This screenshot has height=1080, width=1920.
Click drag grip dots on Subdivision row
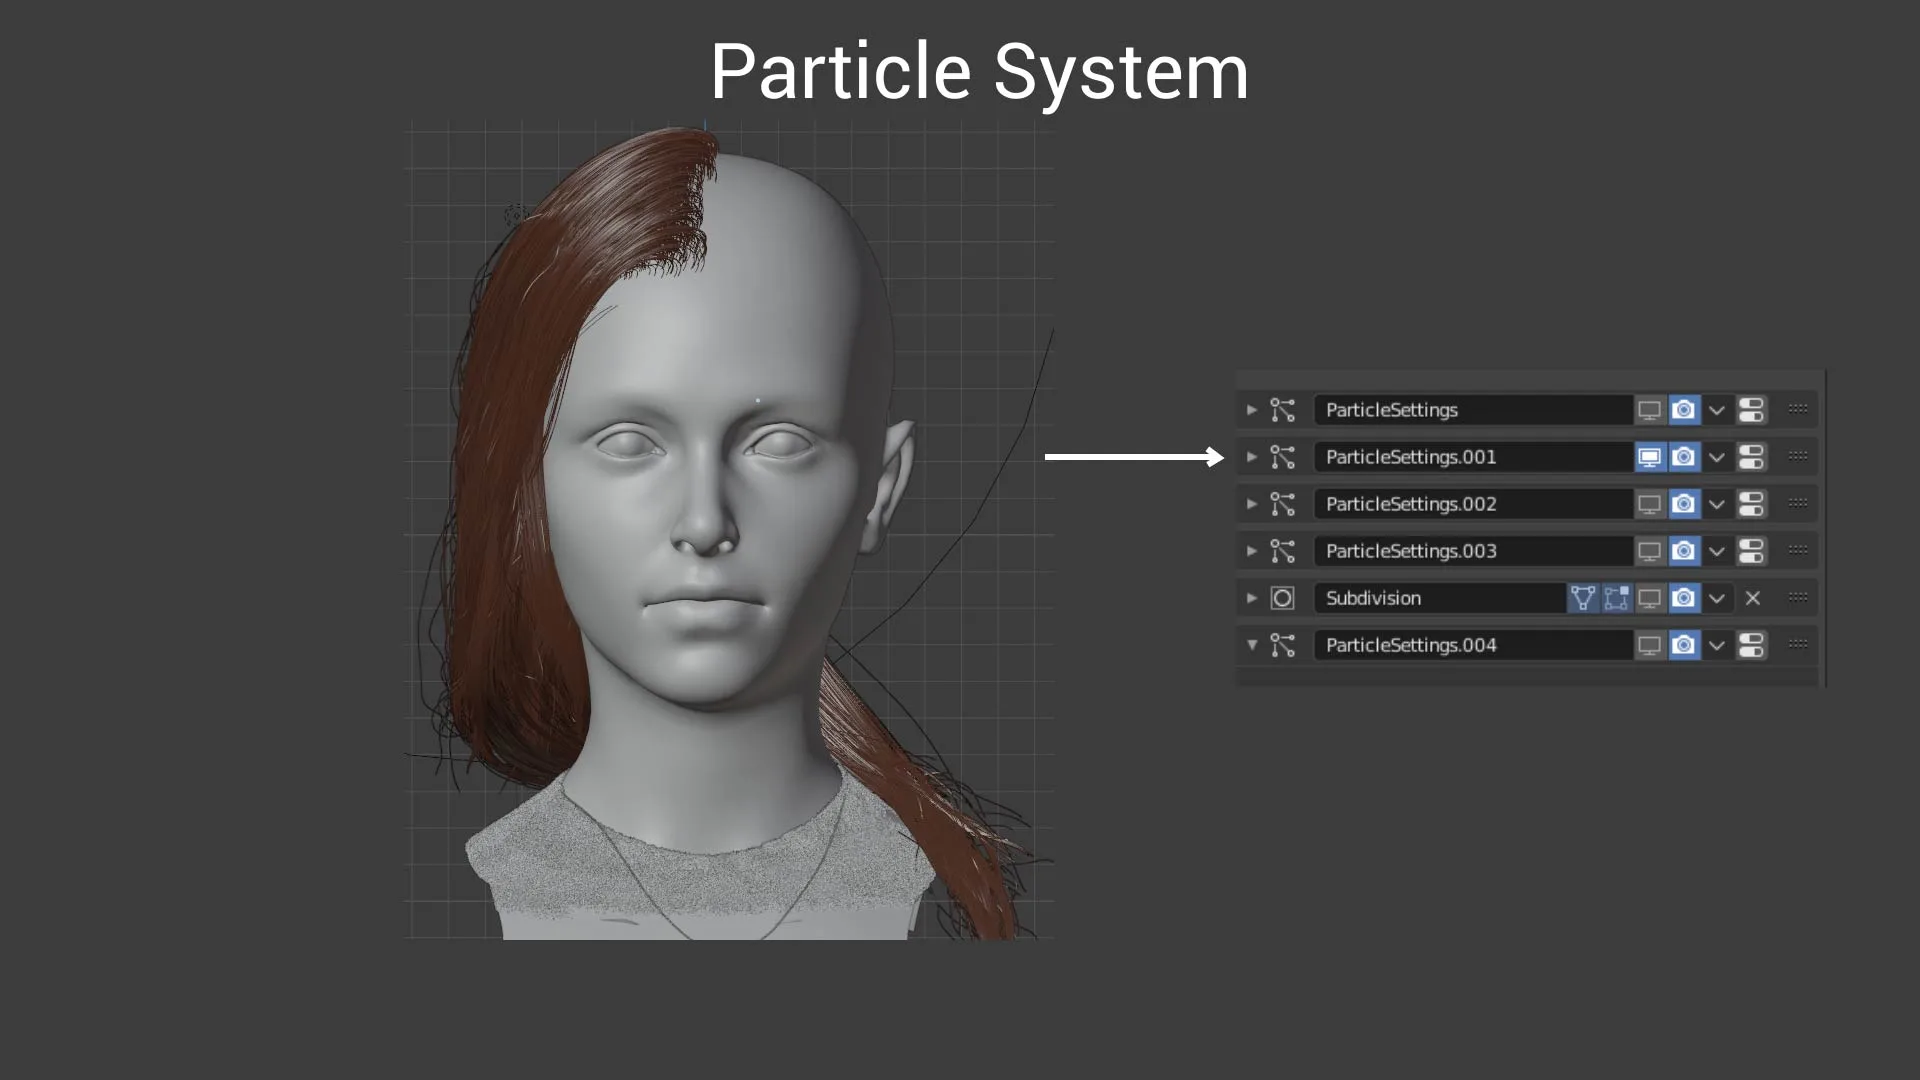click(x=1797, y=597)
